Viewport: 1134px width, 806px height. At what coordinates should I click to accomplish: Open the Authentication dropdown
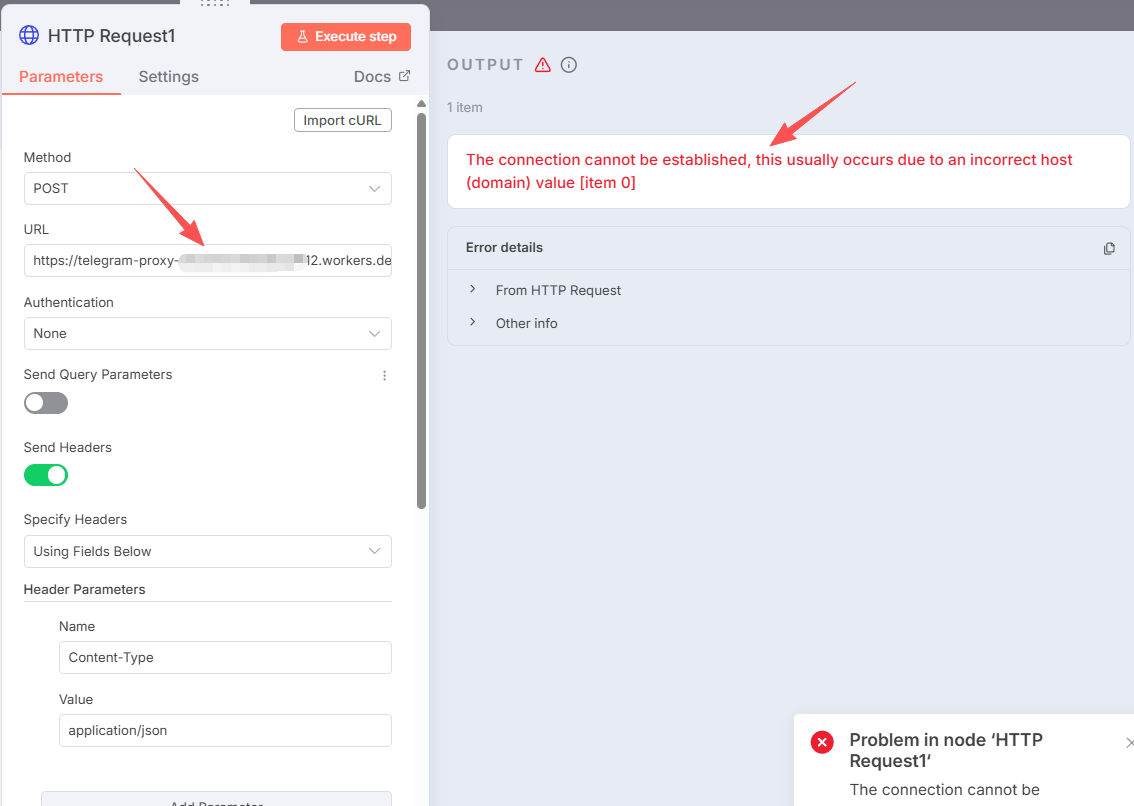[207, 334]
